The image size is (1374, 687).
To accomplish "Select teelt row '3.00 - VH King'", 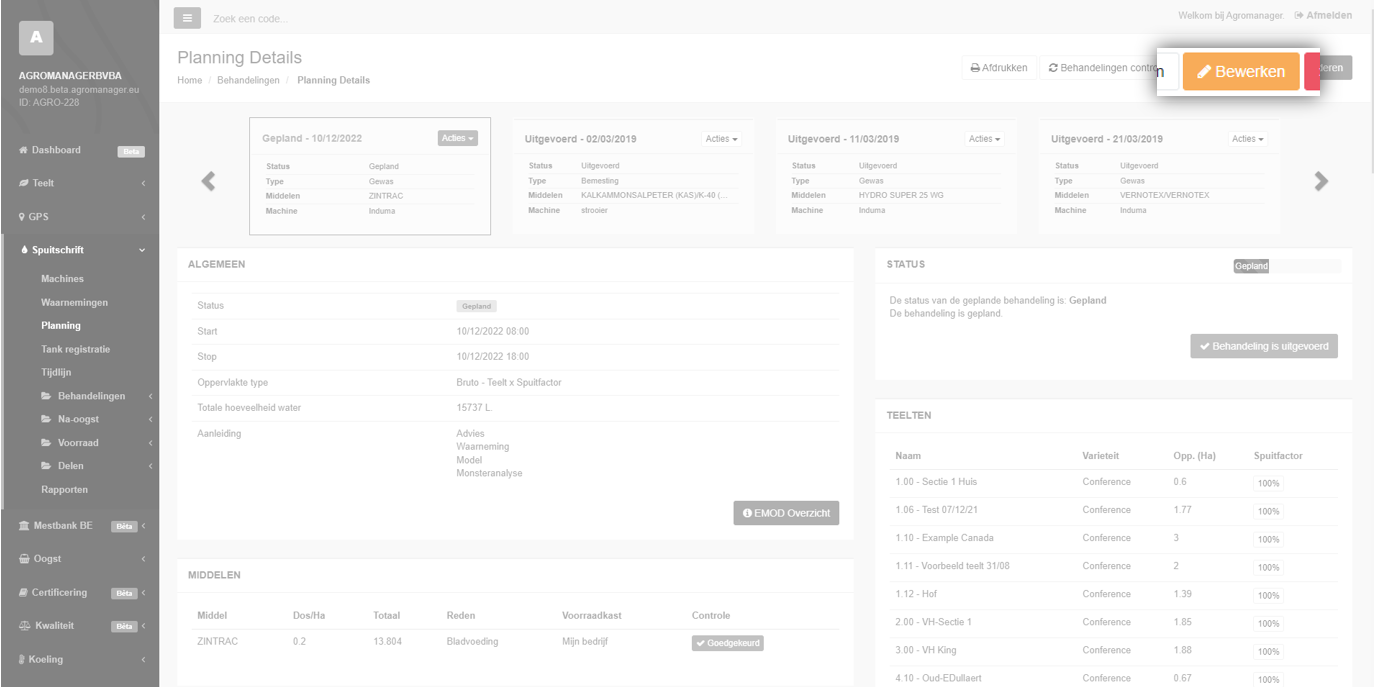I will coord(1113,650).
